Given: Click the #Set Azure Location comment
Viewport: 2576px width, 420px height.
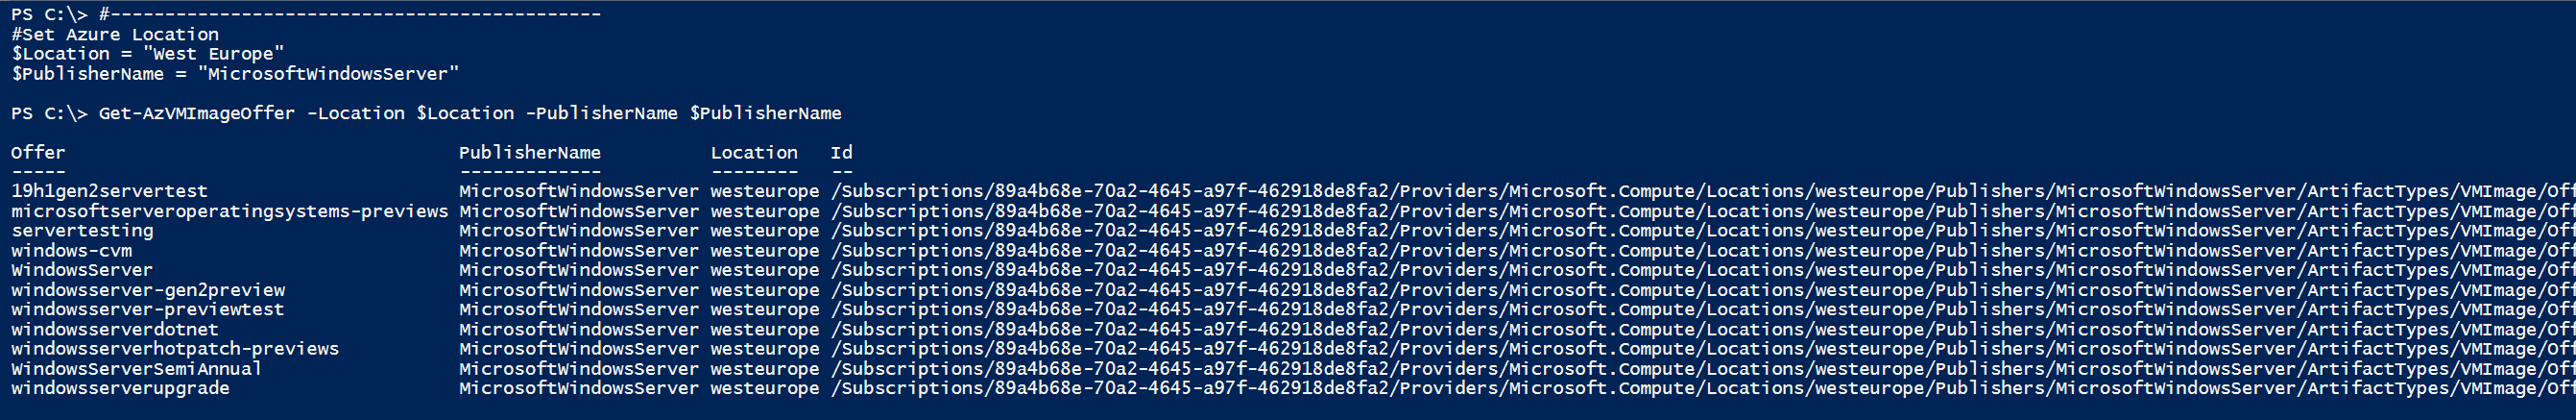Looking at the screenshot, I should click(115, 34).
